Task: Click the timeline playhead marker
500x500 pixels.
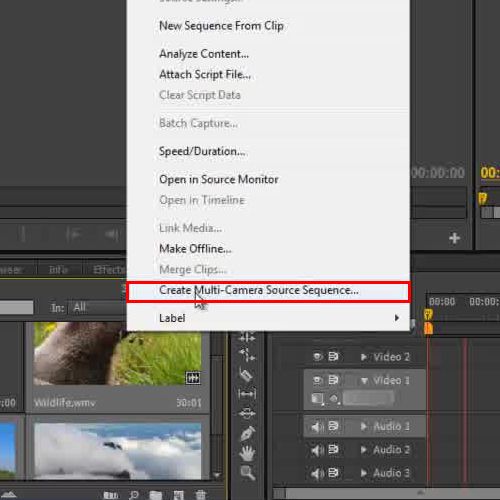Action: tap(428, 314)
